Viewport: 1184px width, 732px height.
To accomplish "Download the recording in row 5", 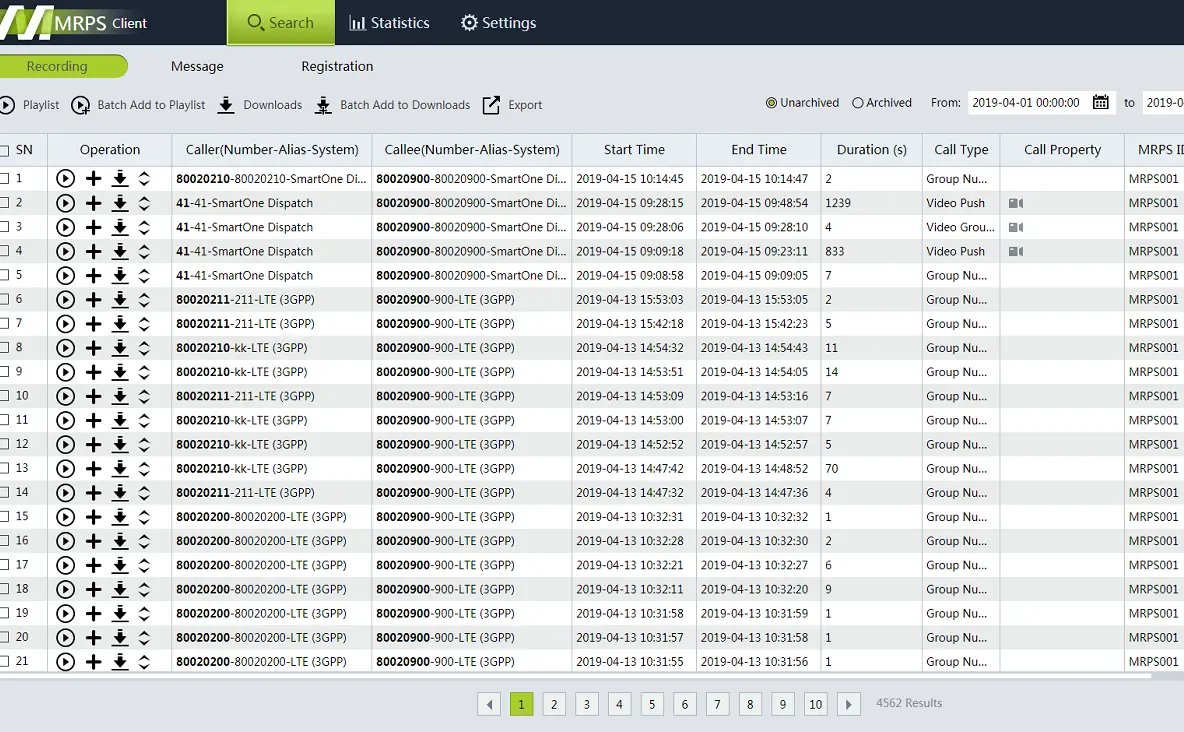I will [120, 275].
